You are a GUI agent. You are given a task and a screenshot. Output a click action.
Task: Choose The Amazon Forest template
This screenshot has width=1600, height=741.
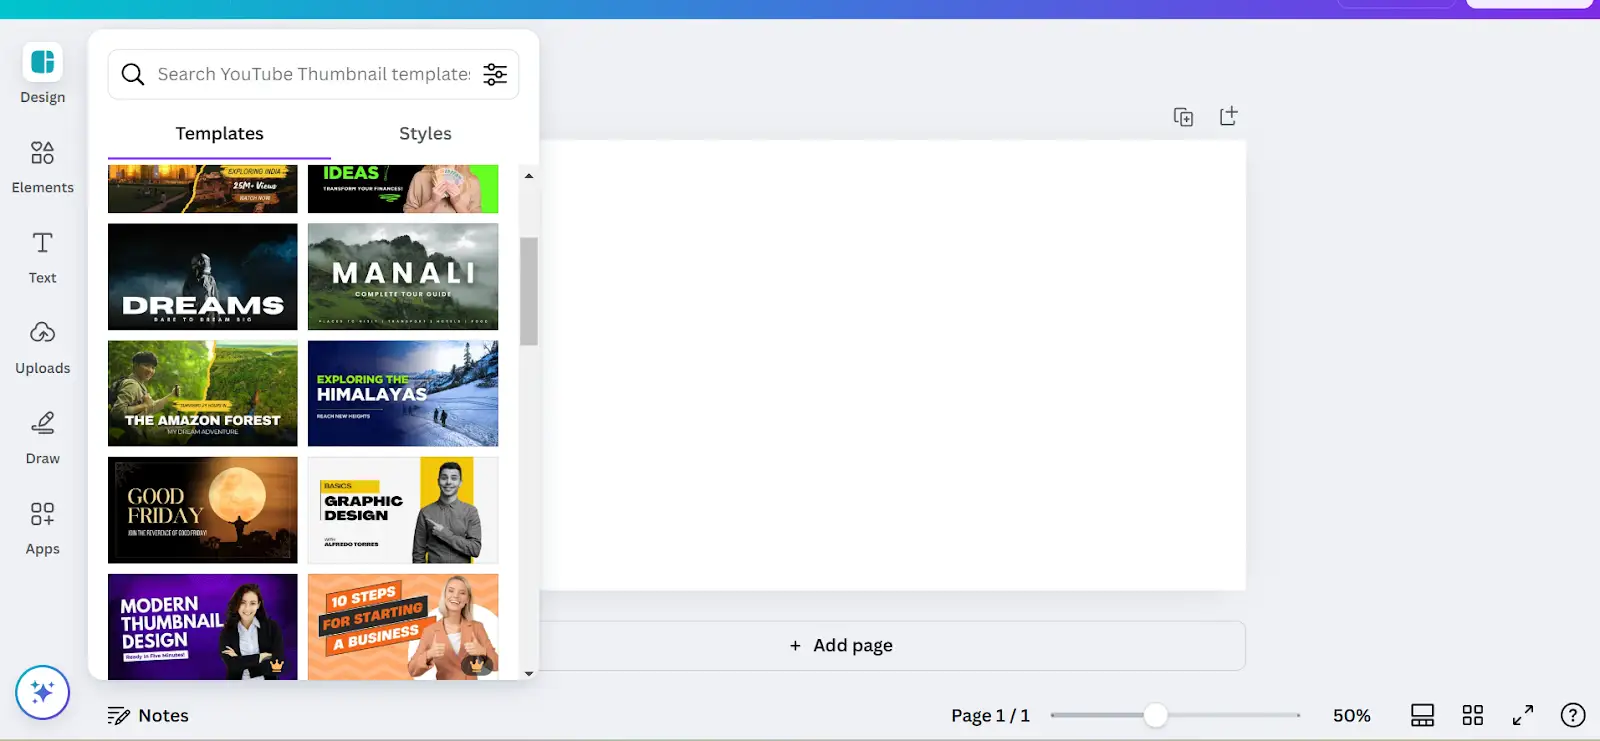pyautogui.click(x=203, y=393)
